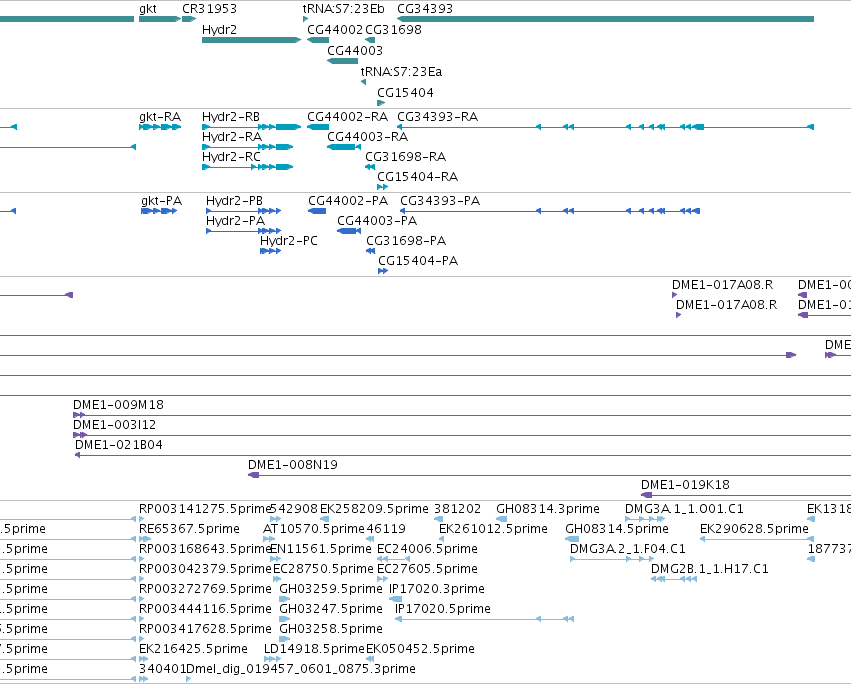The width and height of the screenshot is (851, 684).
Task: Select the CG44002-RA transcript
Action: (318, 127)
